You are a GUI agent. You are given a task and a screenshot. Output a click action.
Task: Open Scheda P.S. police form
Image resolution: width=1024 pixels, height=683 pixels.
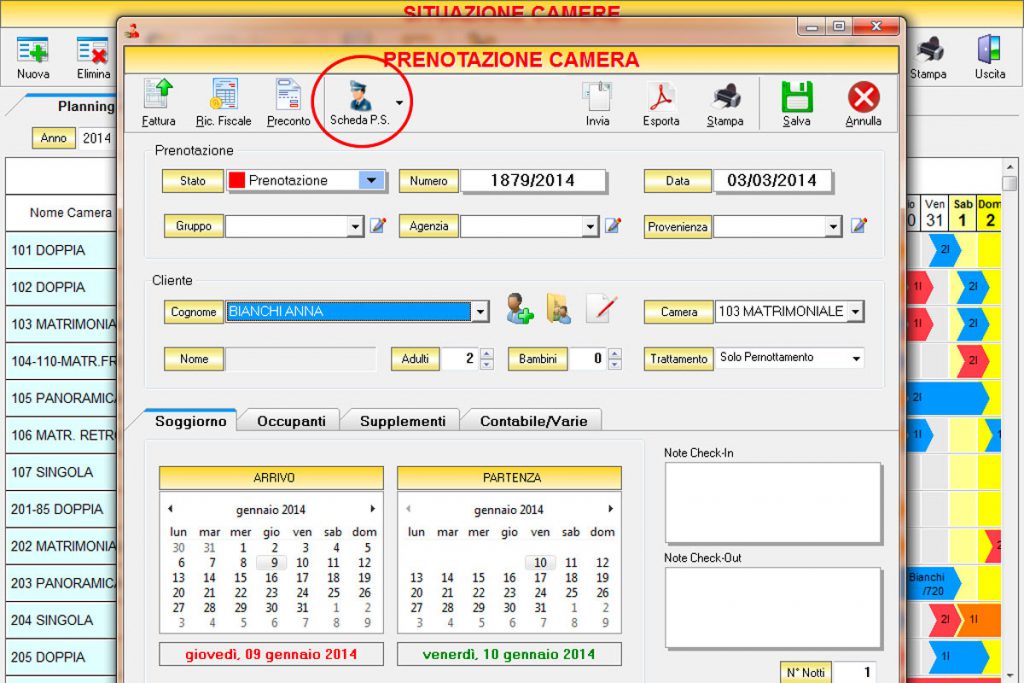[x=358, y=103]
